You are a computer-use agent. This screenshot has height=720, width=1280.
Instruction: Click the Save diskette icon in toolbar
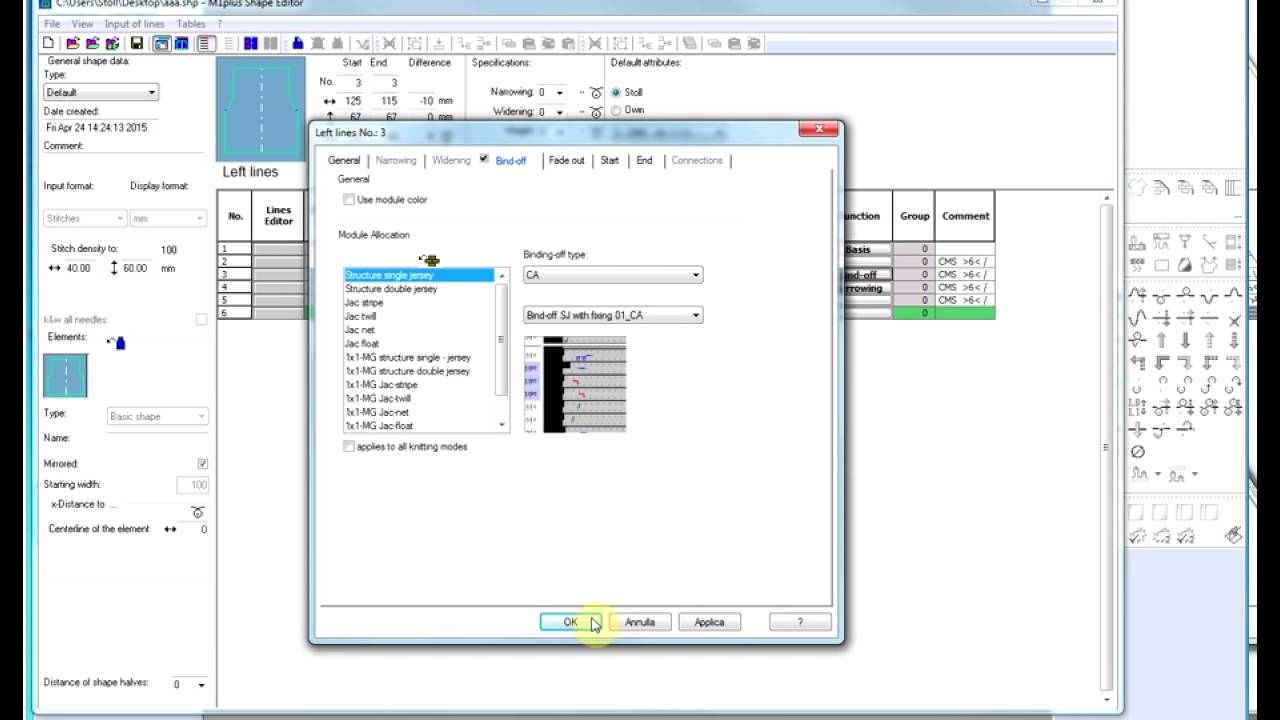tap(137, 43)
